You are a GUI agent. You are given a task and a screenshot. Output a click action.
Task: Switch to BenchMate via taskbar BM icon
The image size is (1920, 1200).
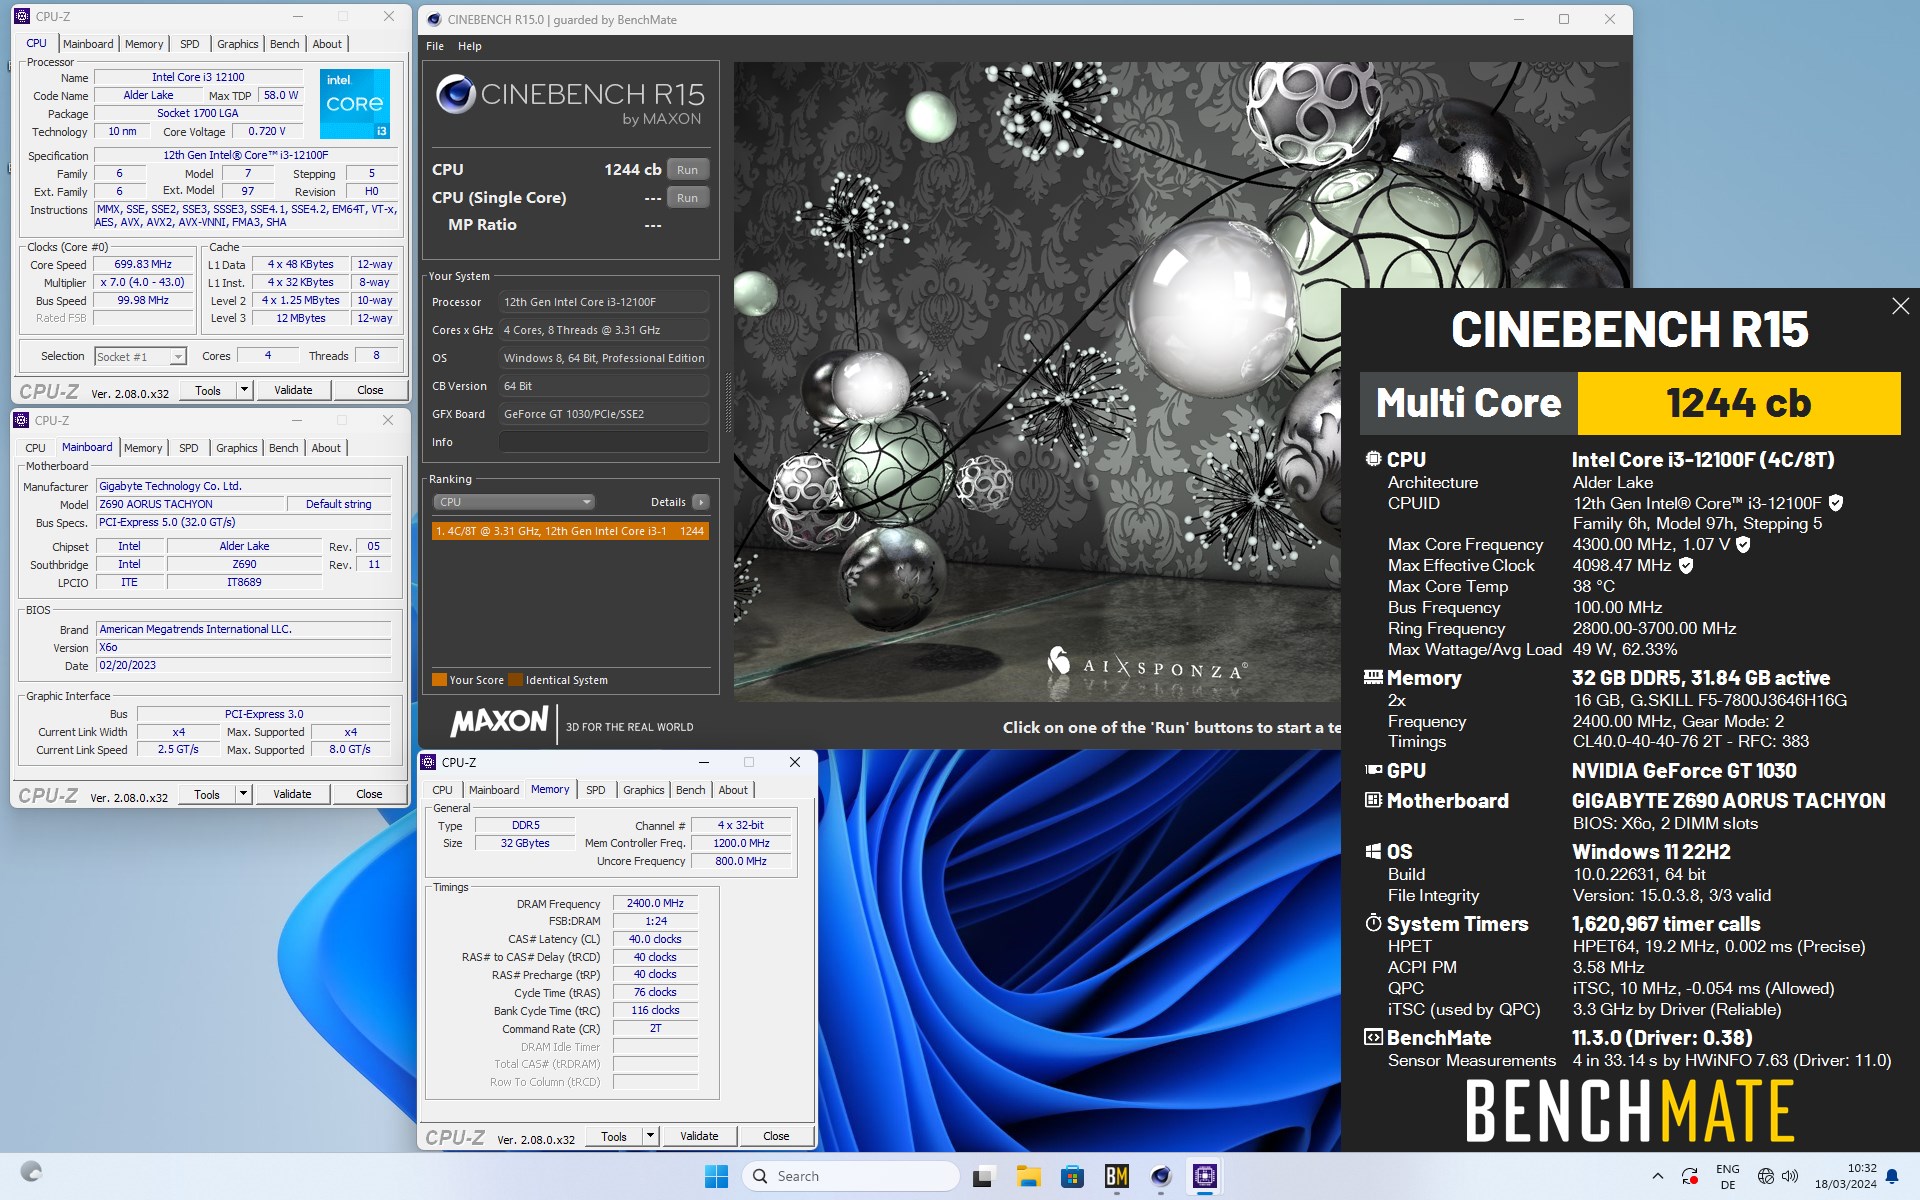coord(1117,1176)
